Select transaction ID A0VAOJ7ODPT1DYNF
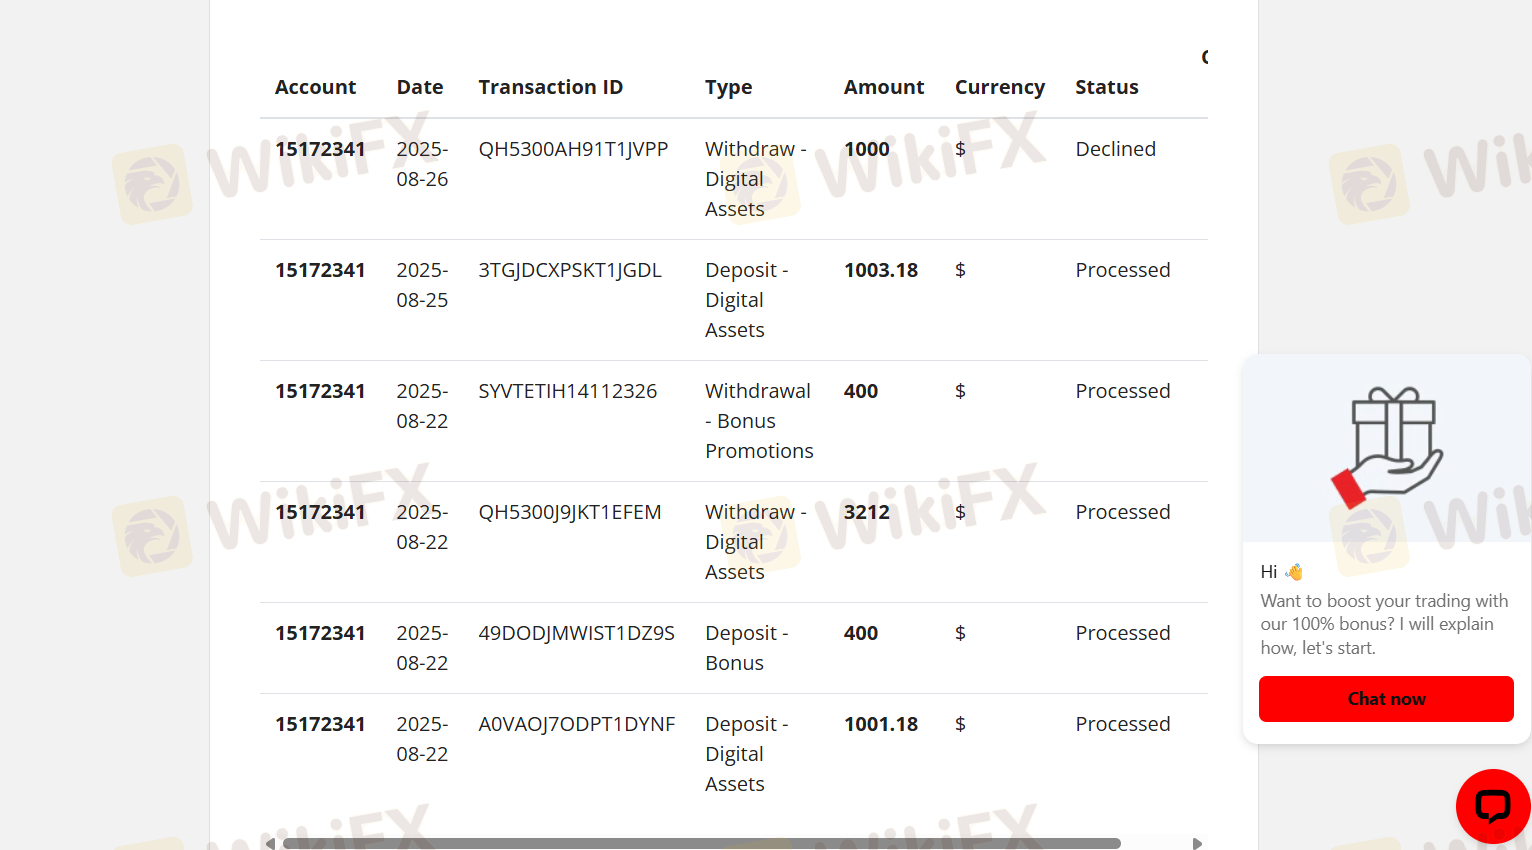Screen dimensions: 1532x850 577,724
